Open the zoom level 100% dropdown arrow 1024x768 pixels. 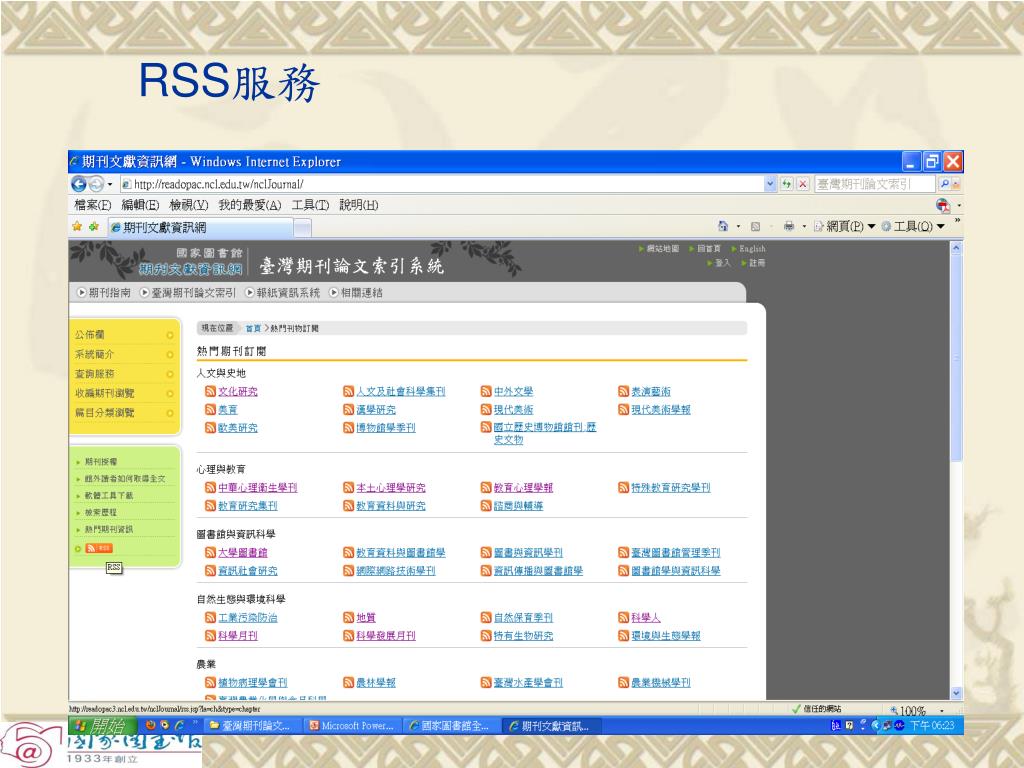coord(942,710)
